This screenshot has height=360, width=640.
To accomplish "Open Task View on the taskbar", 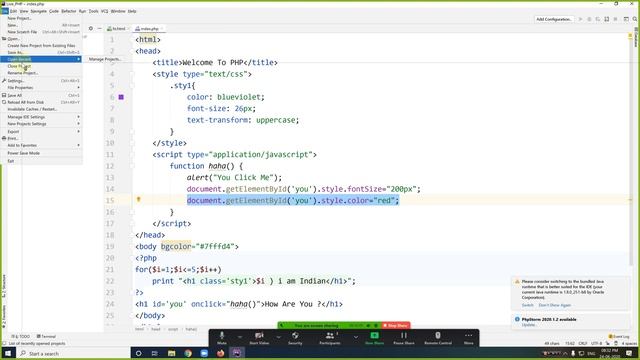I will pyautogui.click(x=155, y=353).
